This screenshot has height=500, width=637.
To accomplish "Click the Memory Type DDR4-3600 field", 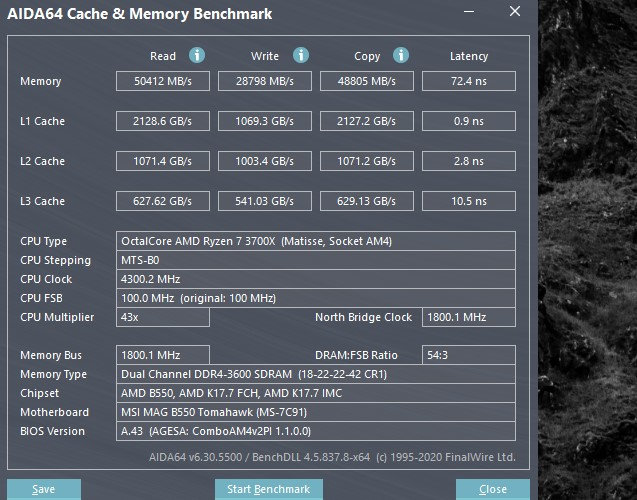I will pos(316,374).
